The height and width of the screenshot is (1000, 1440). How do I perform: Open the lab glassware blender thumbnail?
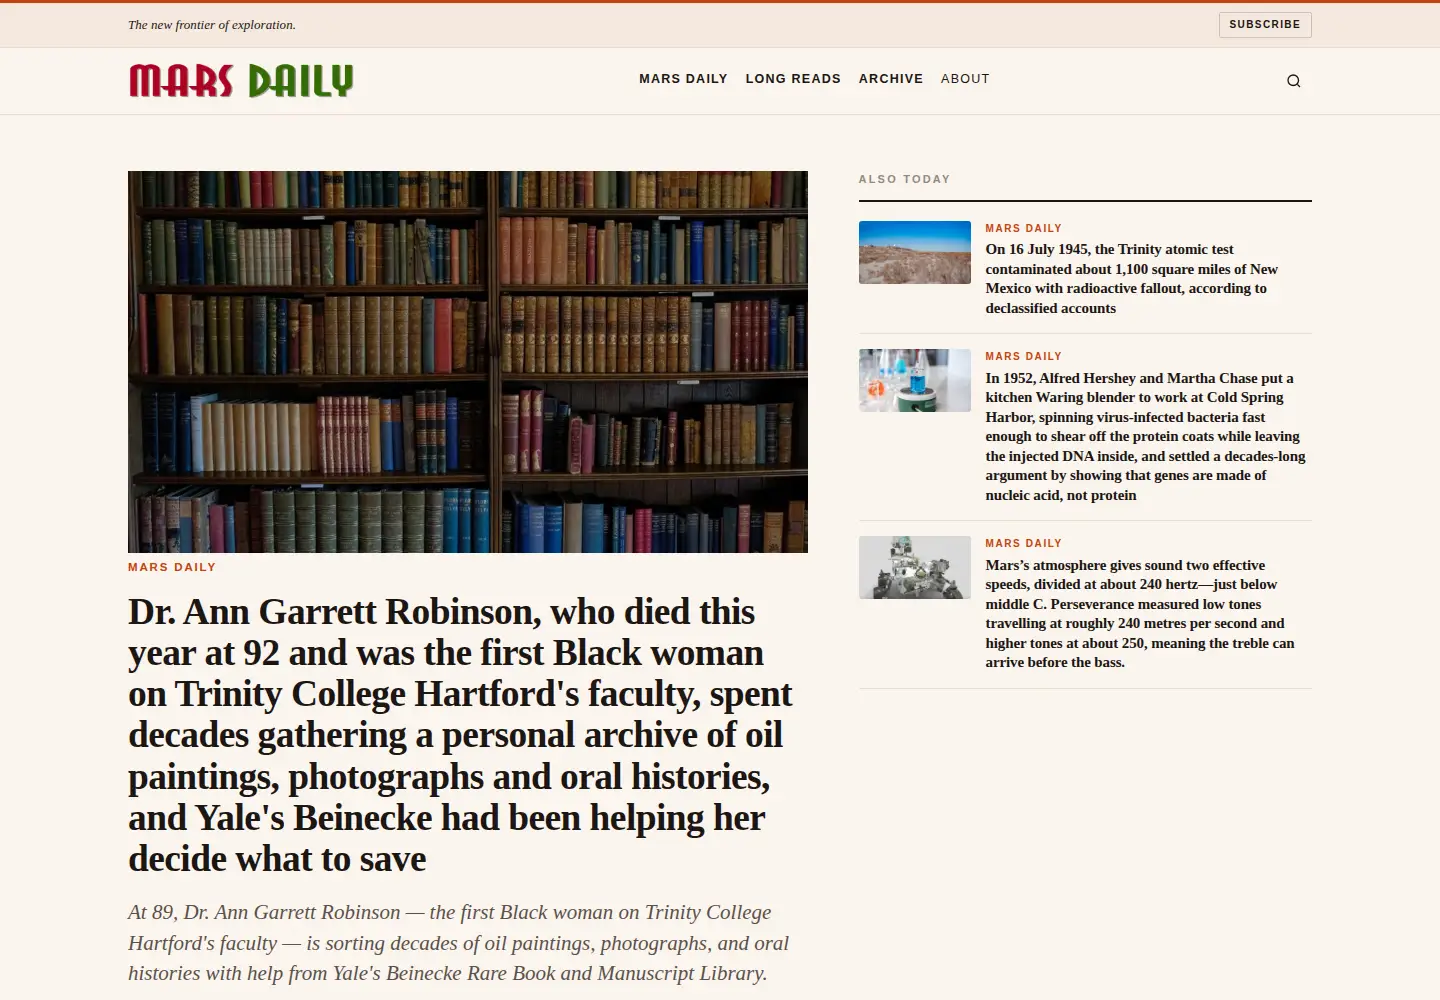915,380
